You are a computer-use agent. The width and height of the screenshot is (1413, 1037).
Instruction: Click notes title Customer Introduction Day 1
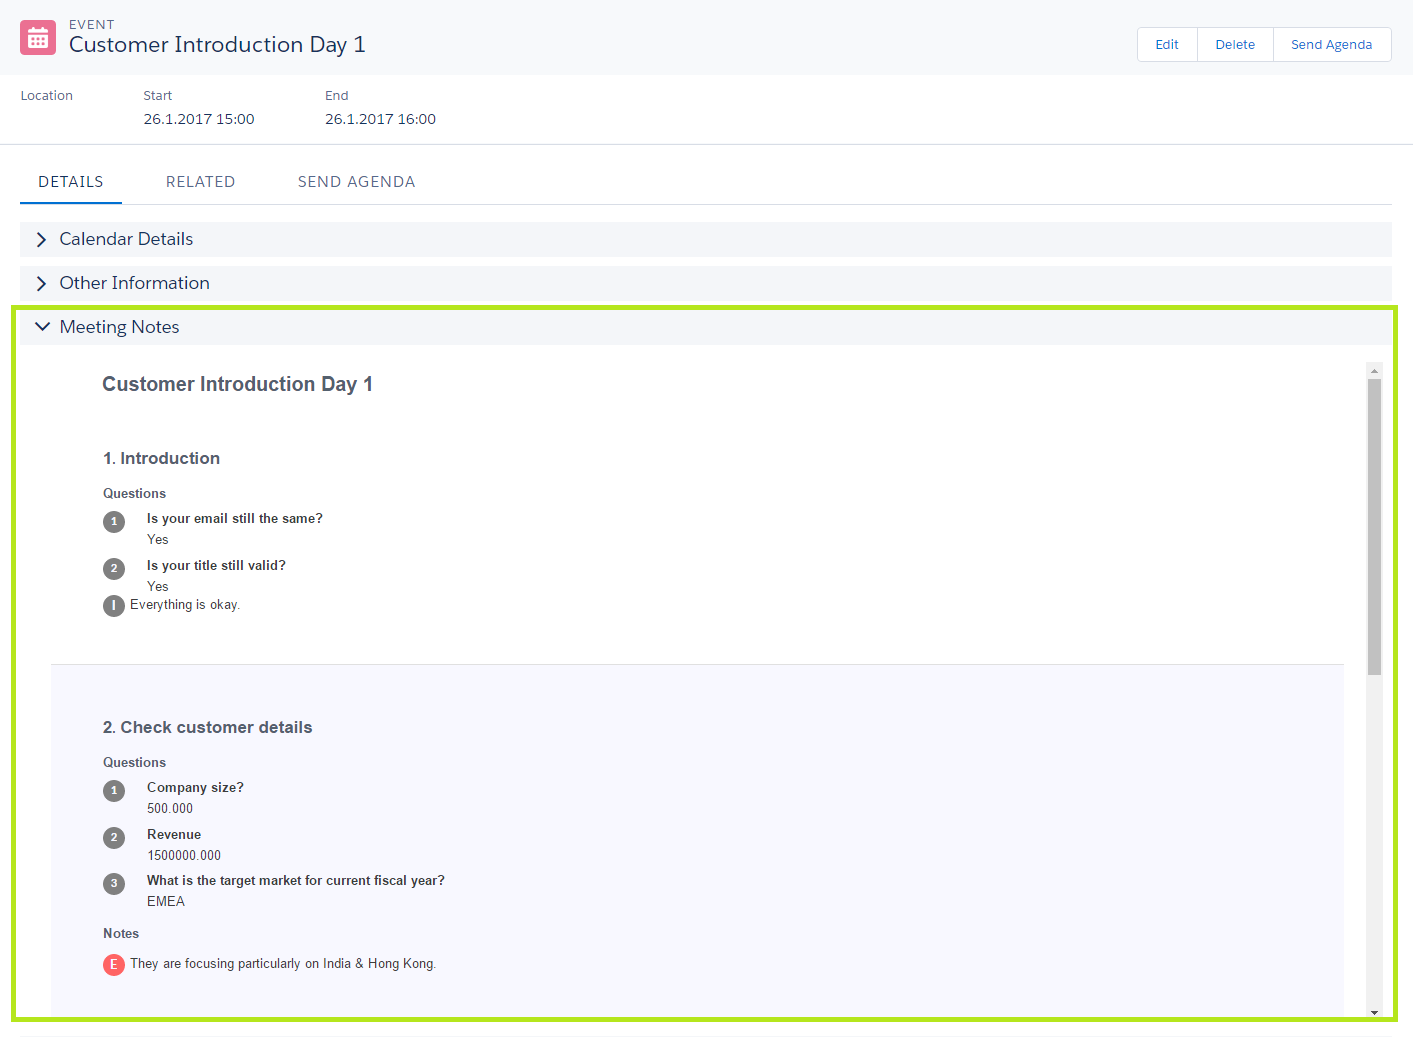(x=237, y=384)
